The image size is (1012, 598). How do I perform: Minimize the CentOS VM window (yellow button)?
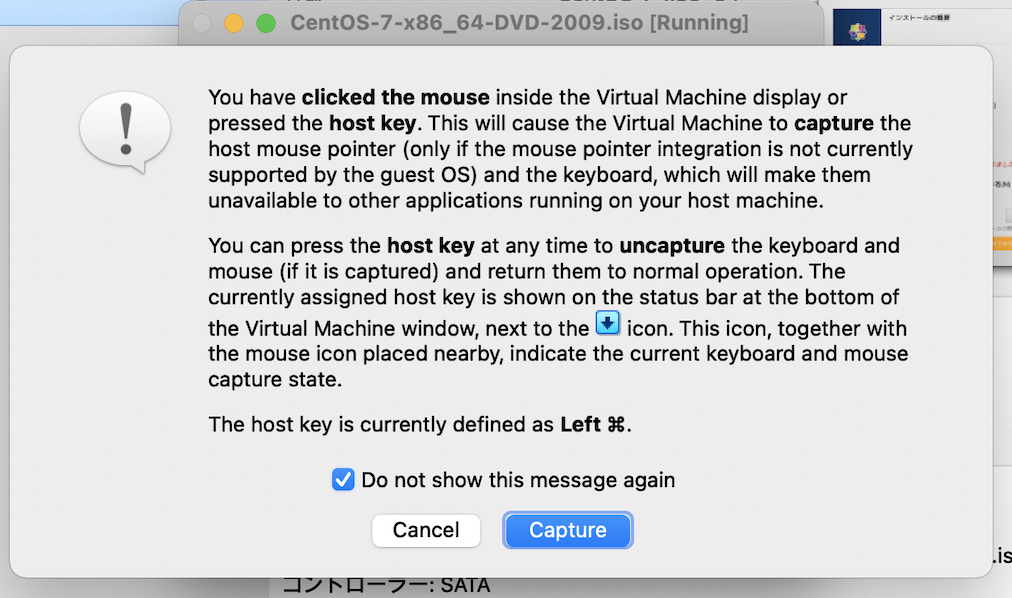(233, 23)
